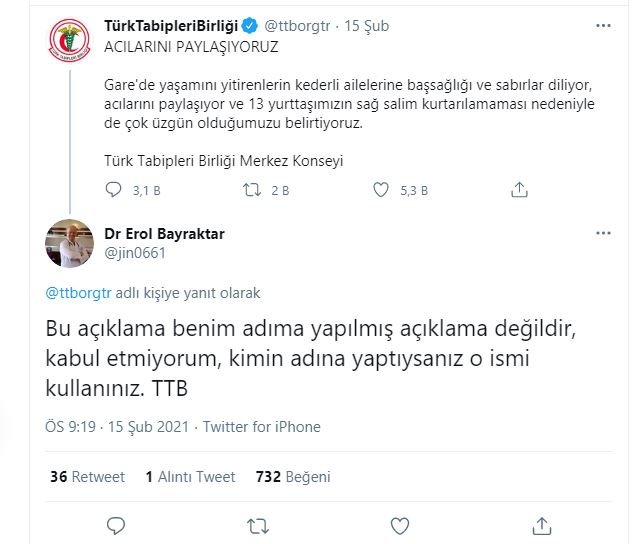Open Dr Erol Bayraktar's profile photo

71,243
